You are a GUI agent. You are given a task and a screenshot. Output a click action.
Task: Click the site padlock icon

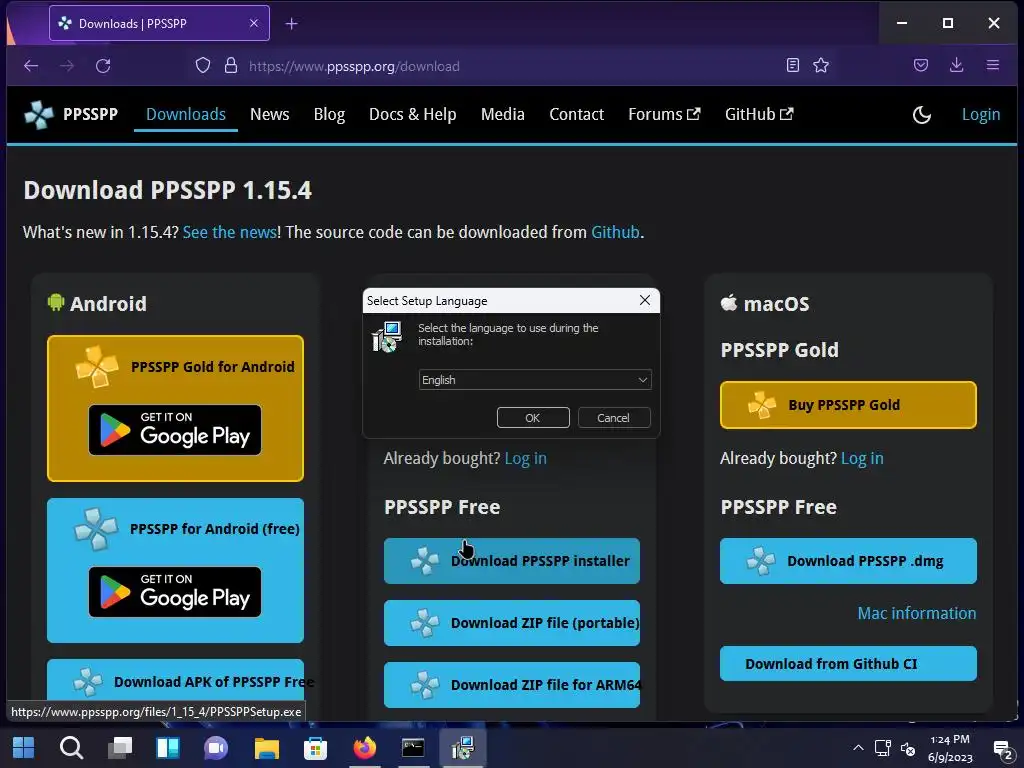click(x=231, y=65)
